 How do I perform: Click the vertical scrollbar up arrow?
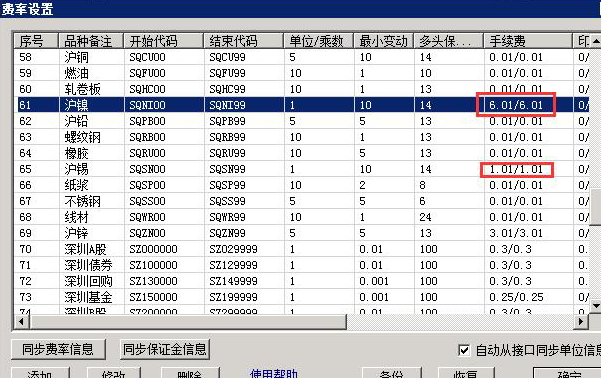(x=596, y=41)
